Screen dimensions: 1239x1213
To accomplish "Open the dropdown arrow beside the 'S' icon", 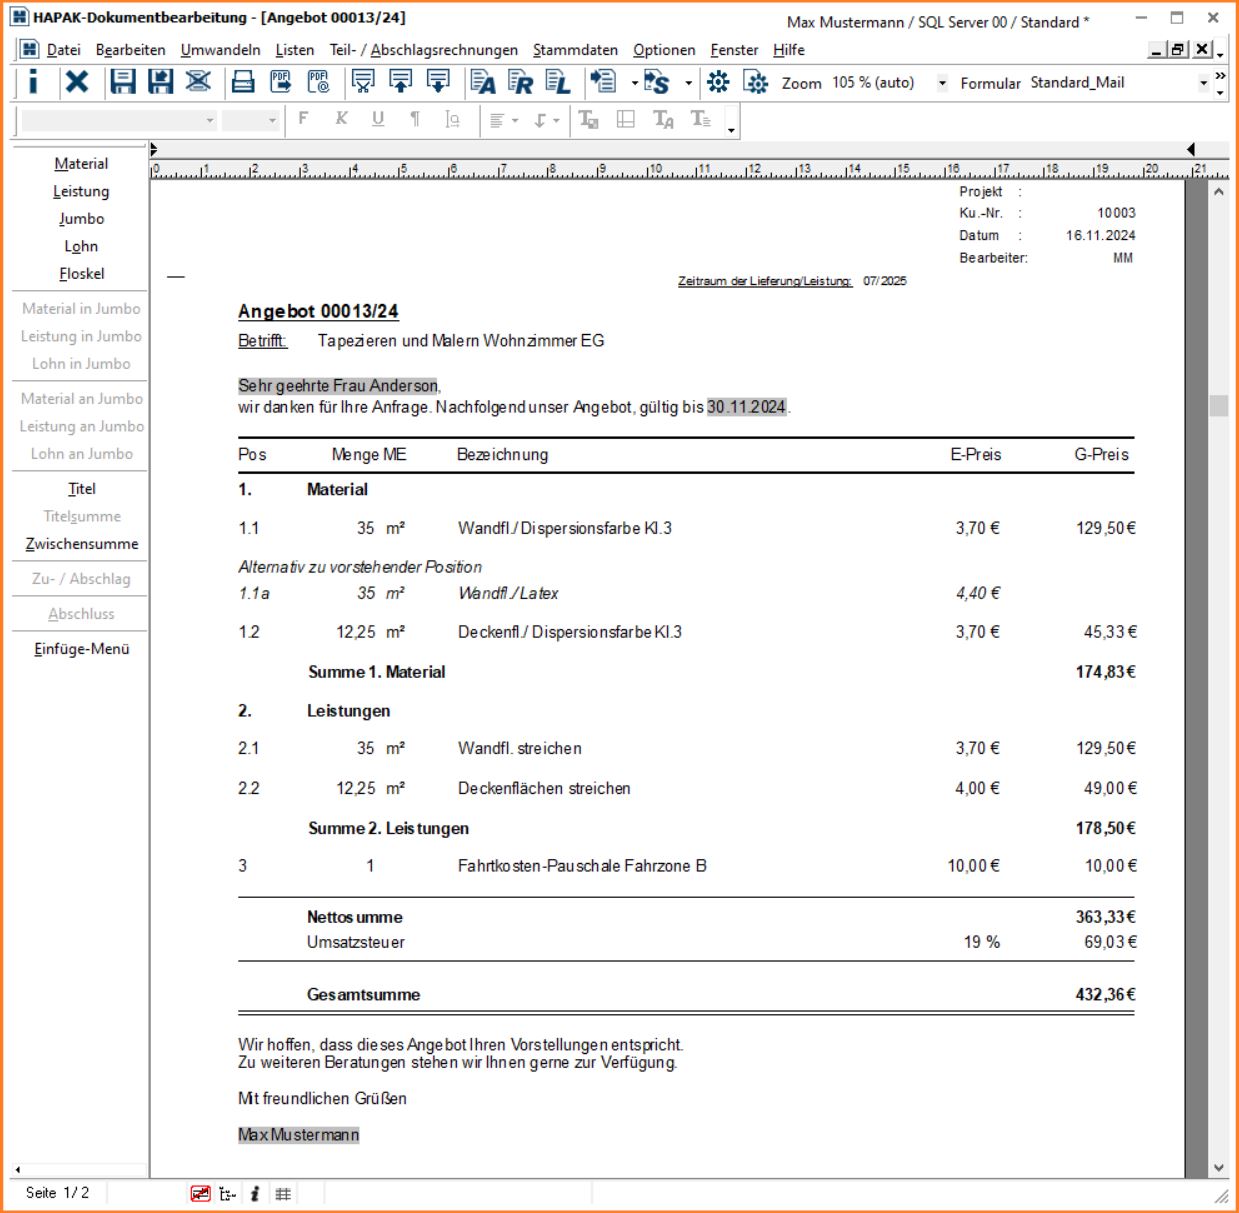I will (688, 84).
